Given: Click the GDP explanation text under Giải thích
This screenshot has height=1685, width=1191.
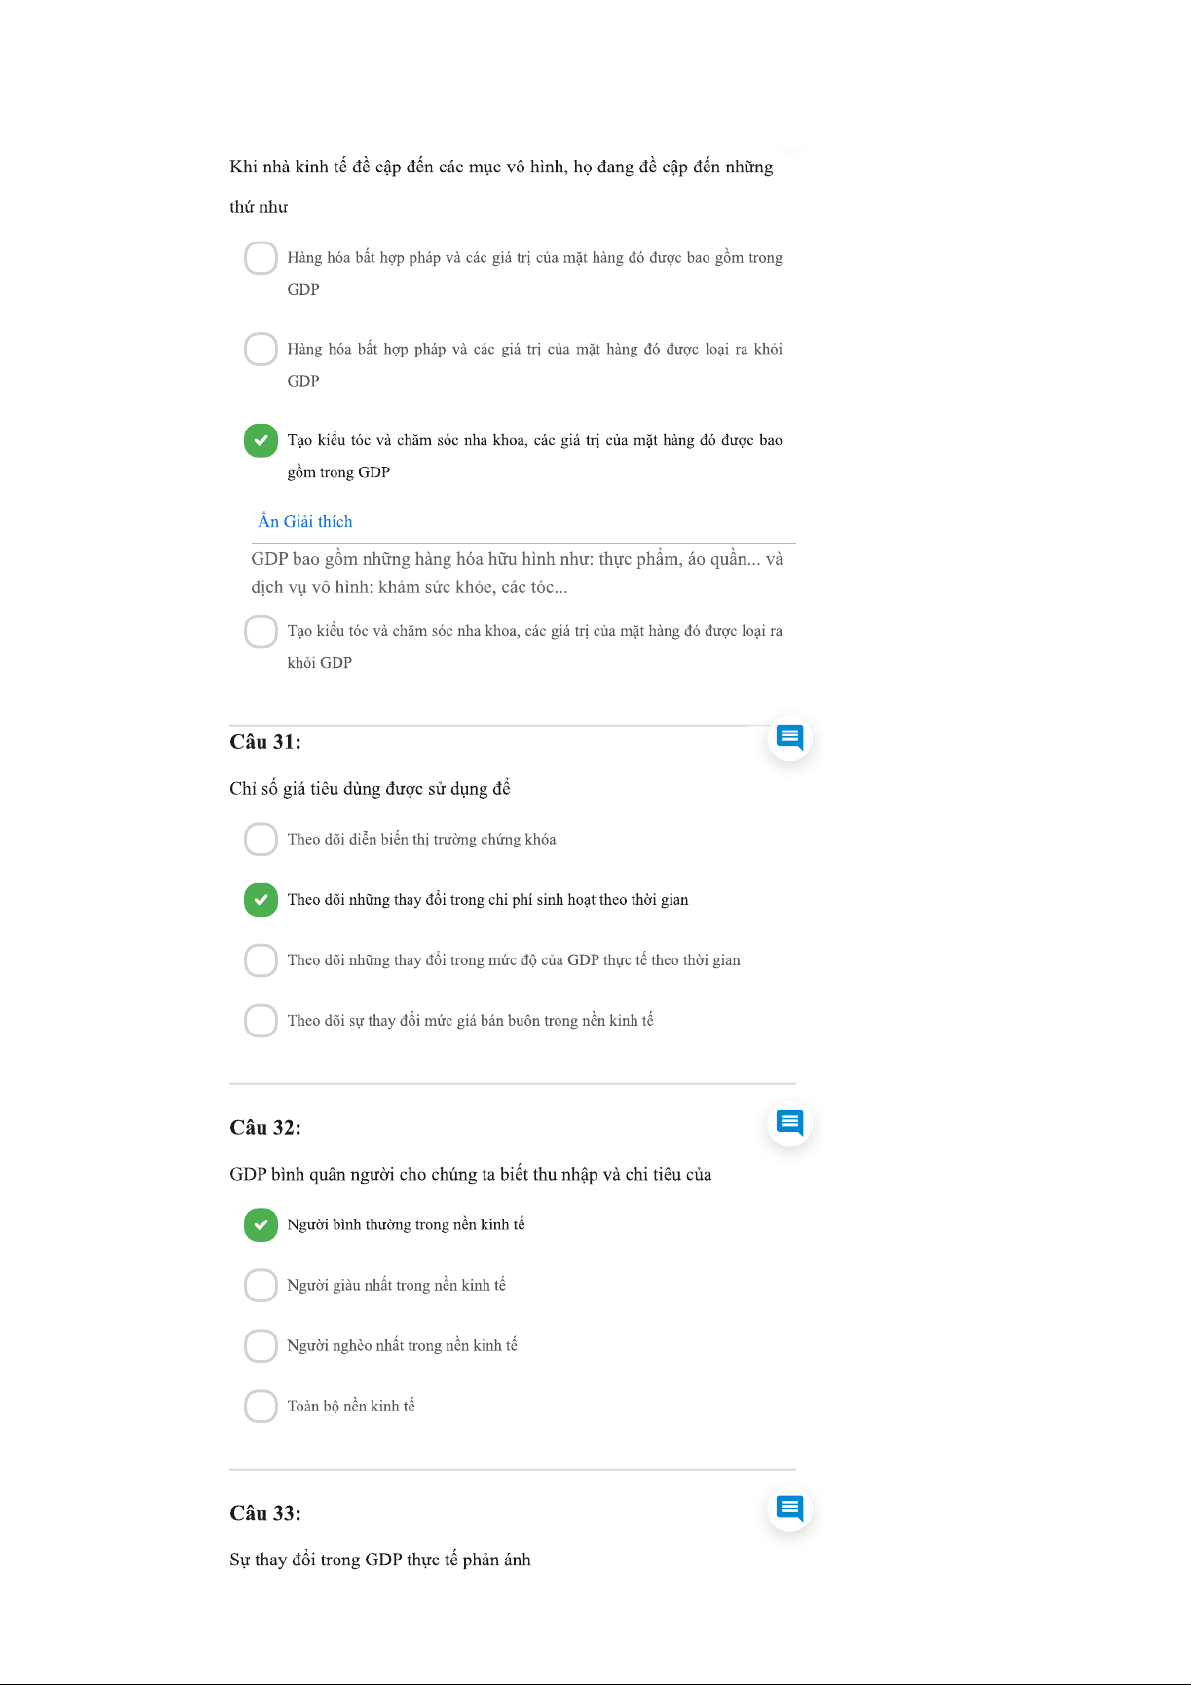Looking at the screenshot, I should point(516,573).
